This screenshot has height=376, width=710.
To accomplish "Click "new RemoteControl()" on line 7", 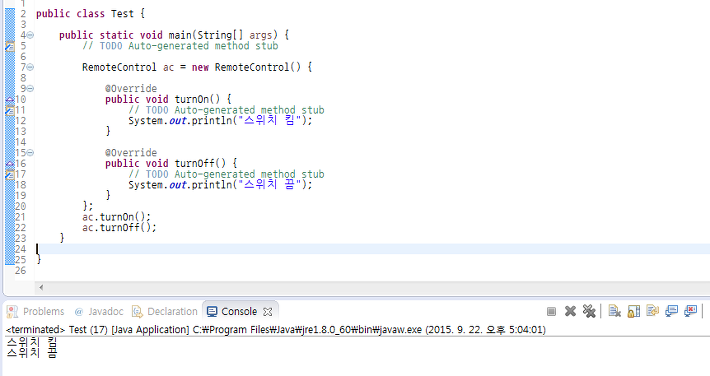I will (x=246, y=67).
